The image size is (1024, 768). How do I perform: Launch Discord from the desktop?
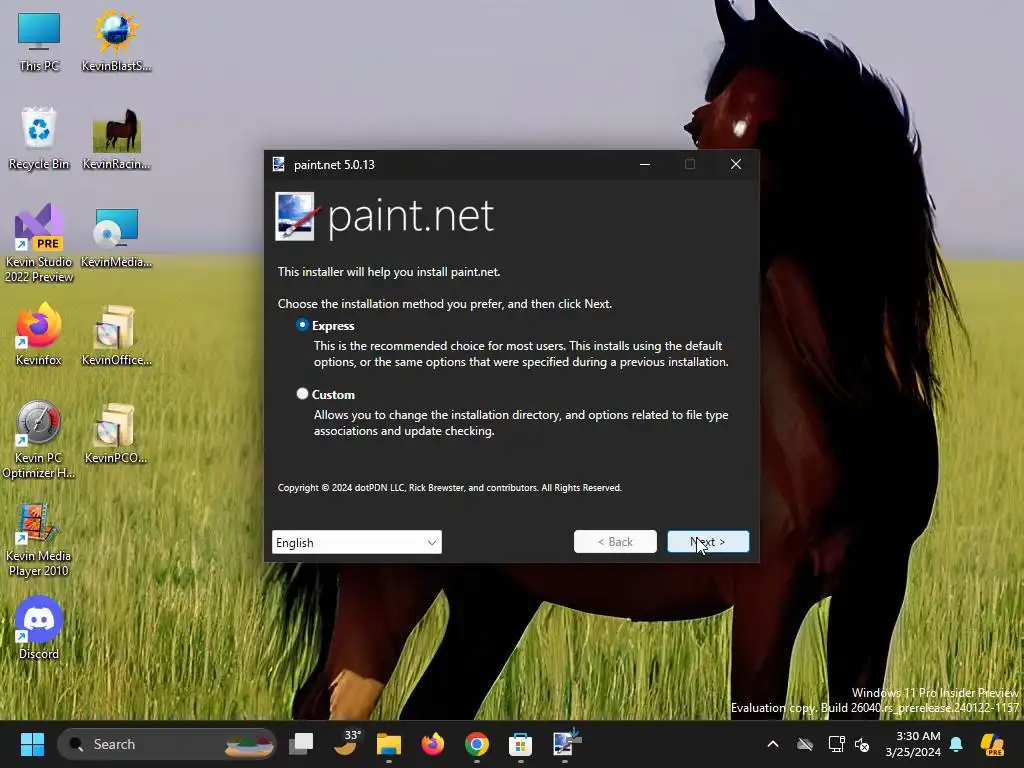[39, 627]
